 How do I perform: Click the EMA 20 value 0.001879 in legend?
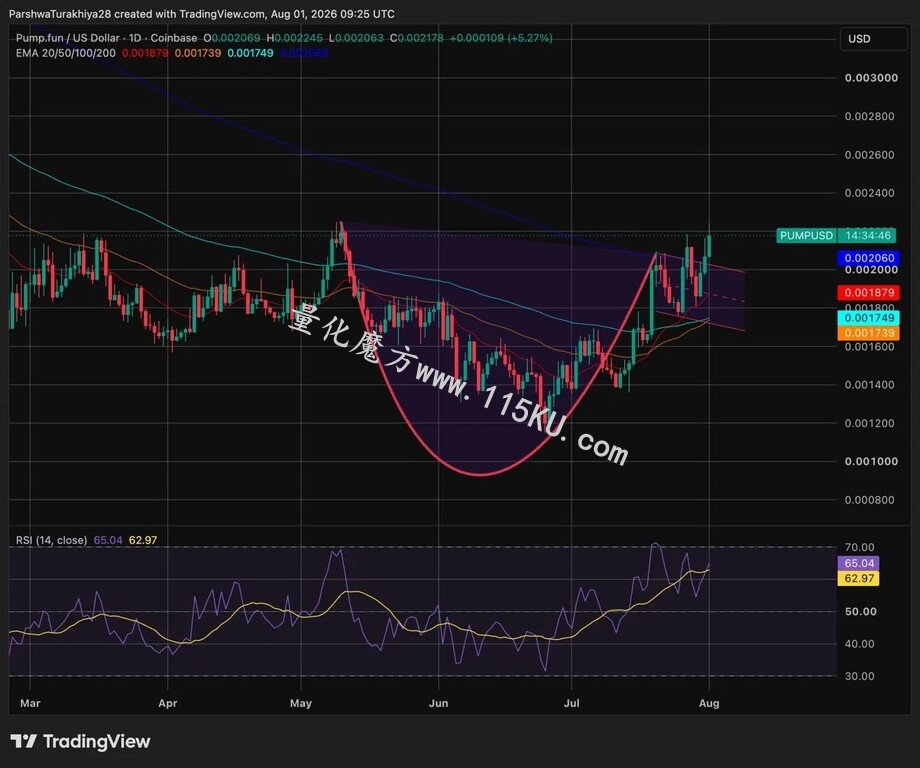click(145, 53)
